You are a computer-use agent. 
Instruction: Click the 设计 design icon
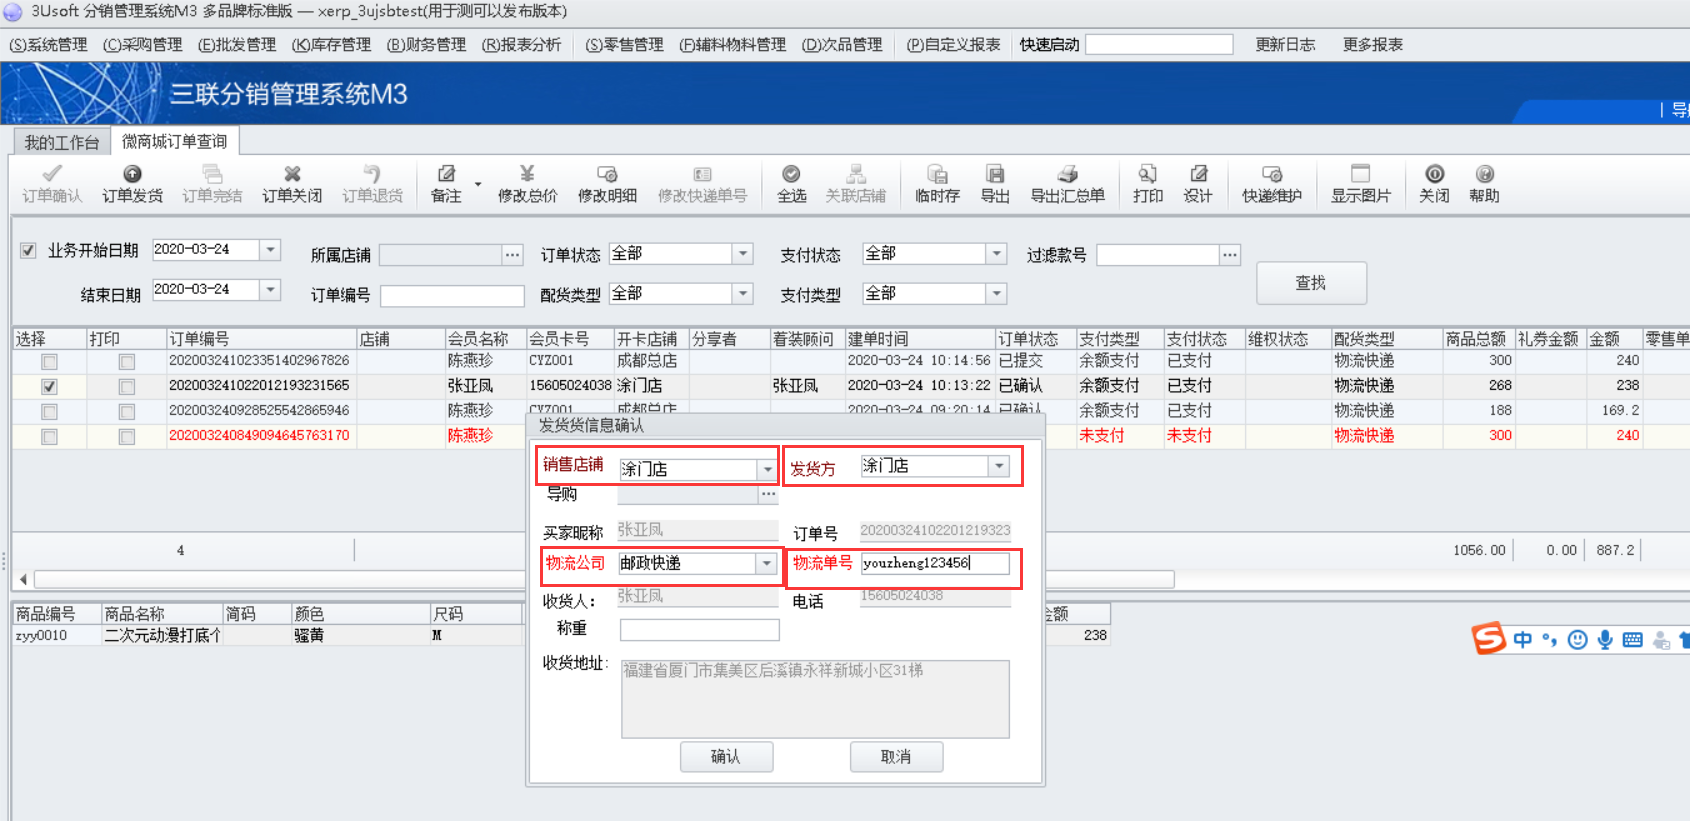tap(1198, 184)
